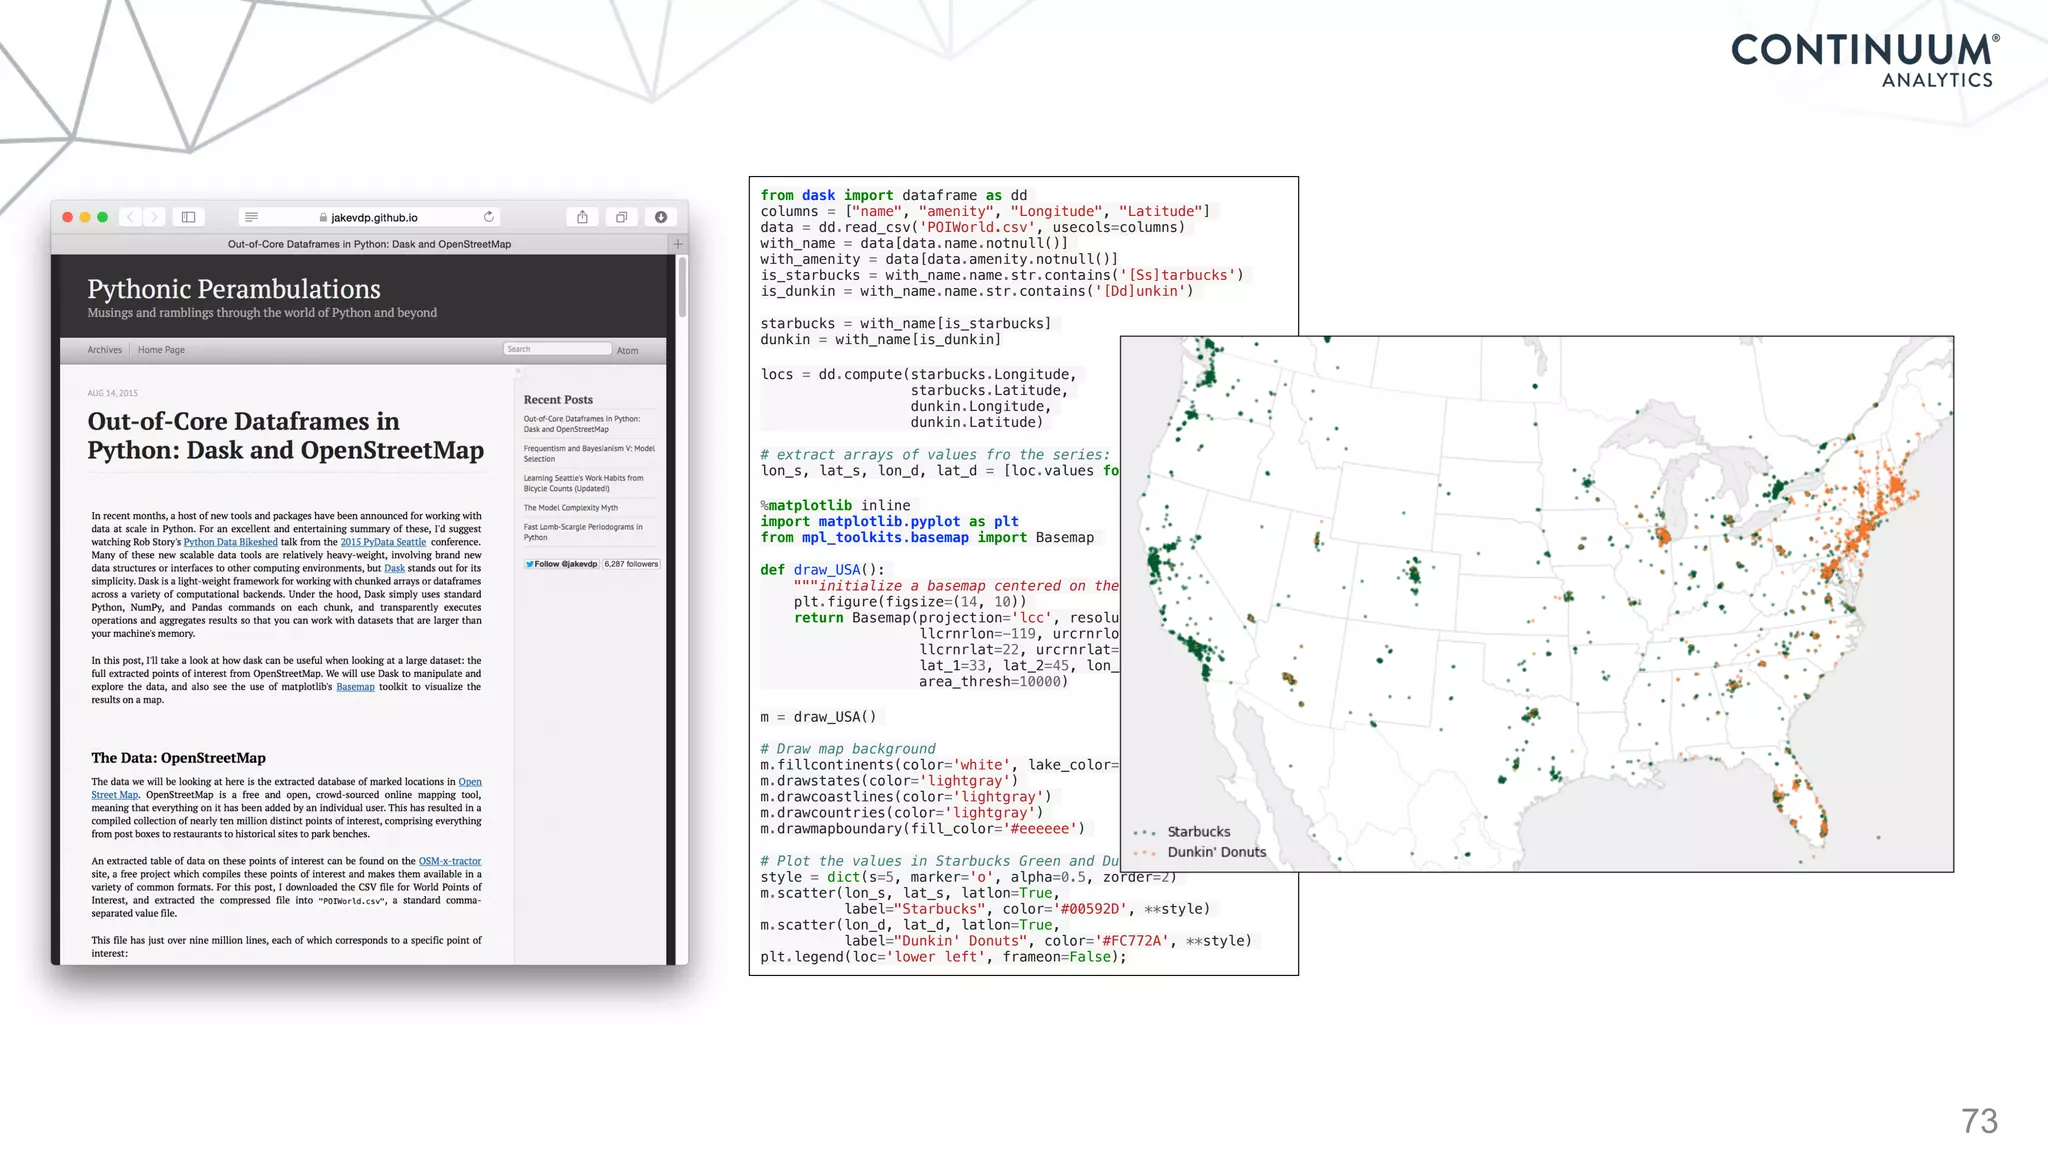The image size is (2048, 1152).
Task: Open the Atom feed link
Action: point(627,351)
